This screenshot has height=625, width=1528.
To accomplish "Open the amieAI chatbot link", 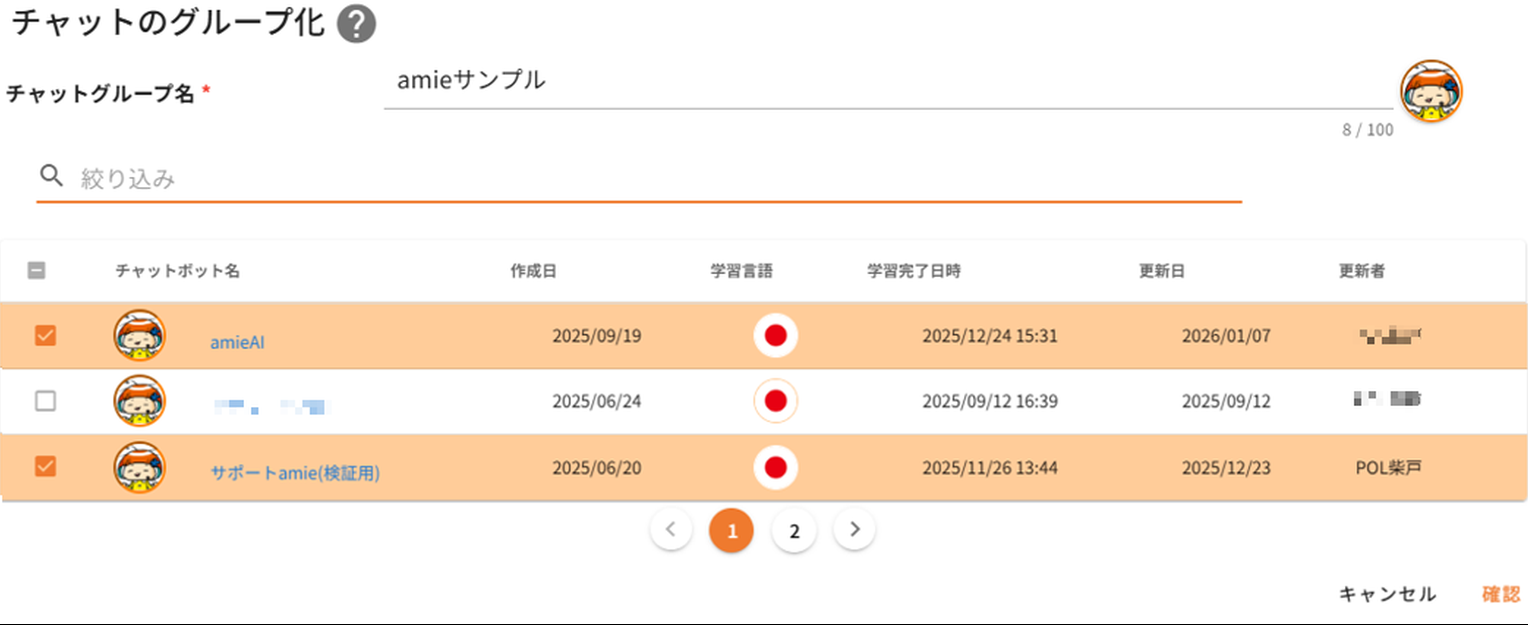I will [x=237, y=342].
